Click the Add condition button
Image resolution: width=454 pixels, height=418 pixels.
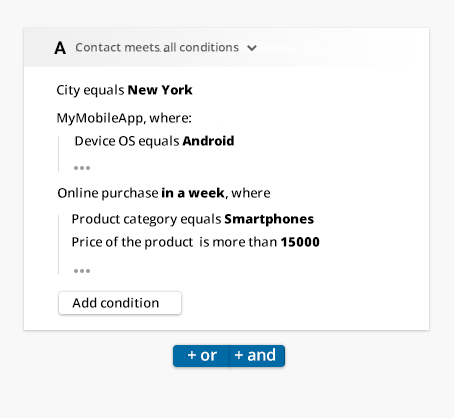pos(120,303)
